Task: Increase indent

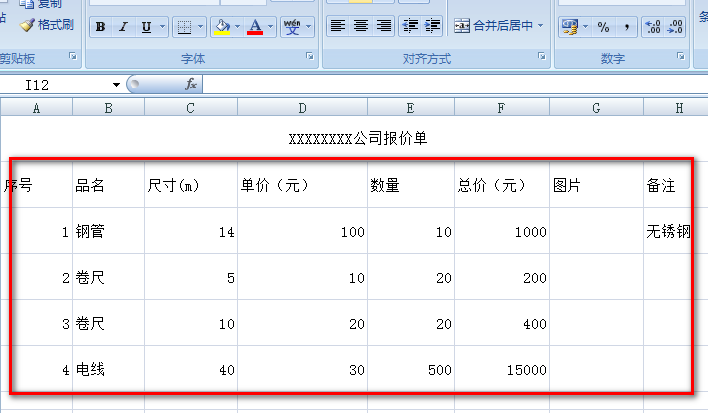Action: (433, 26)
